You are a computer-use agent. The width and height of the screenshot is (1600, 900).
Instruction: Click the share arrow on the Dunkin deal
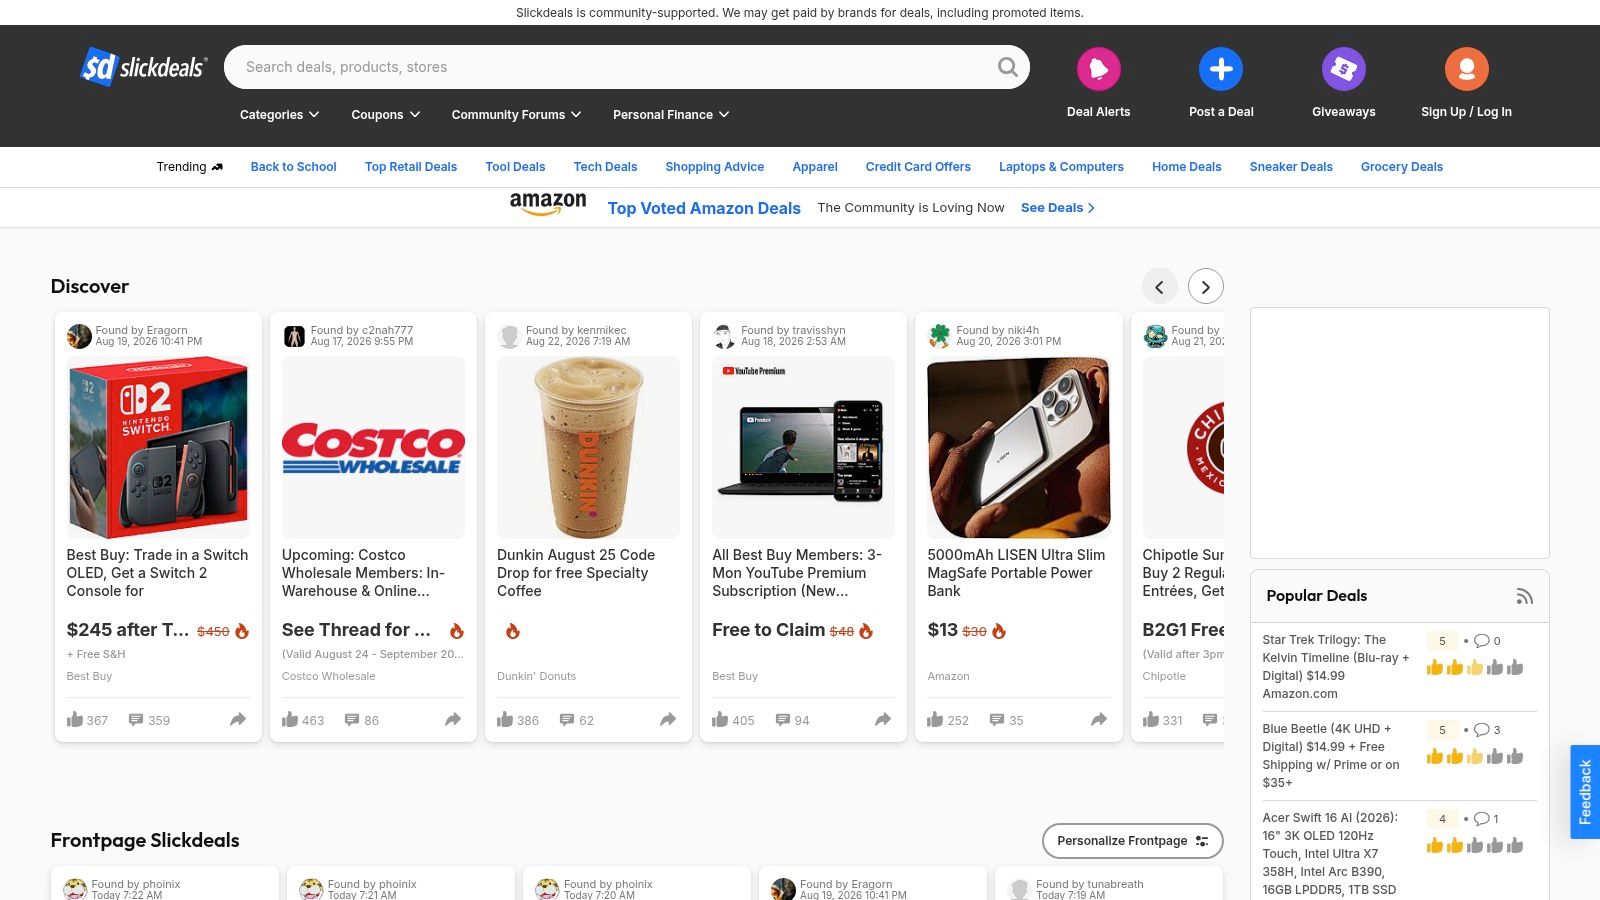pyautogui.click(x=668, y=720)
